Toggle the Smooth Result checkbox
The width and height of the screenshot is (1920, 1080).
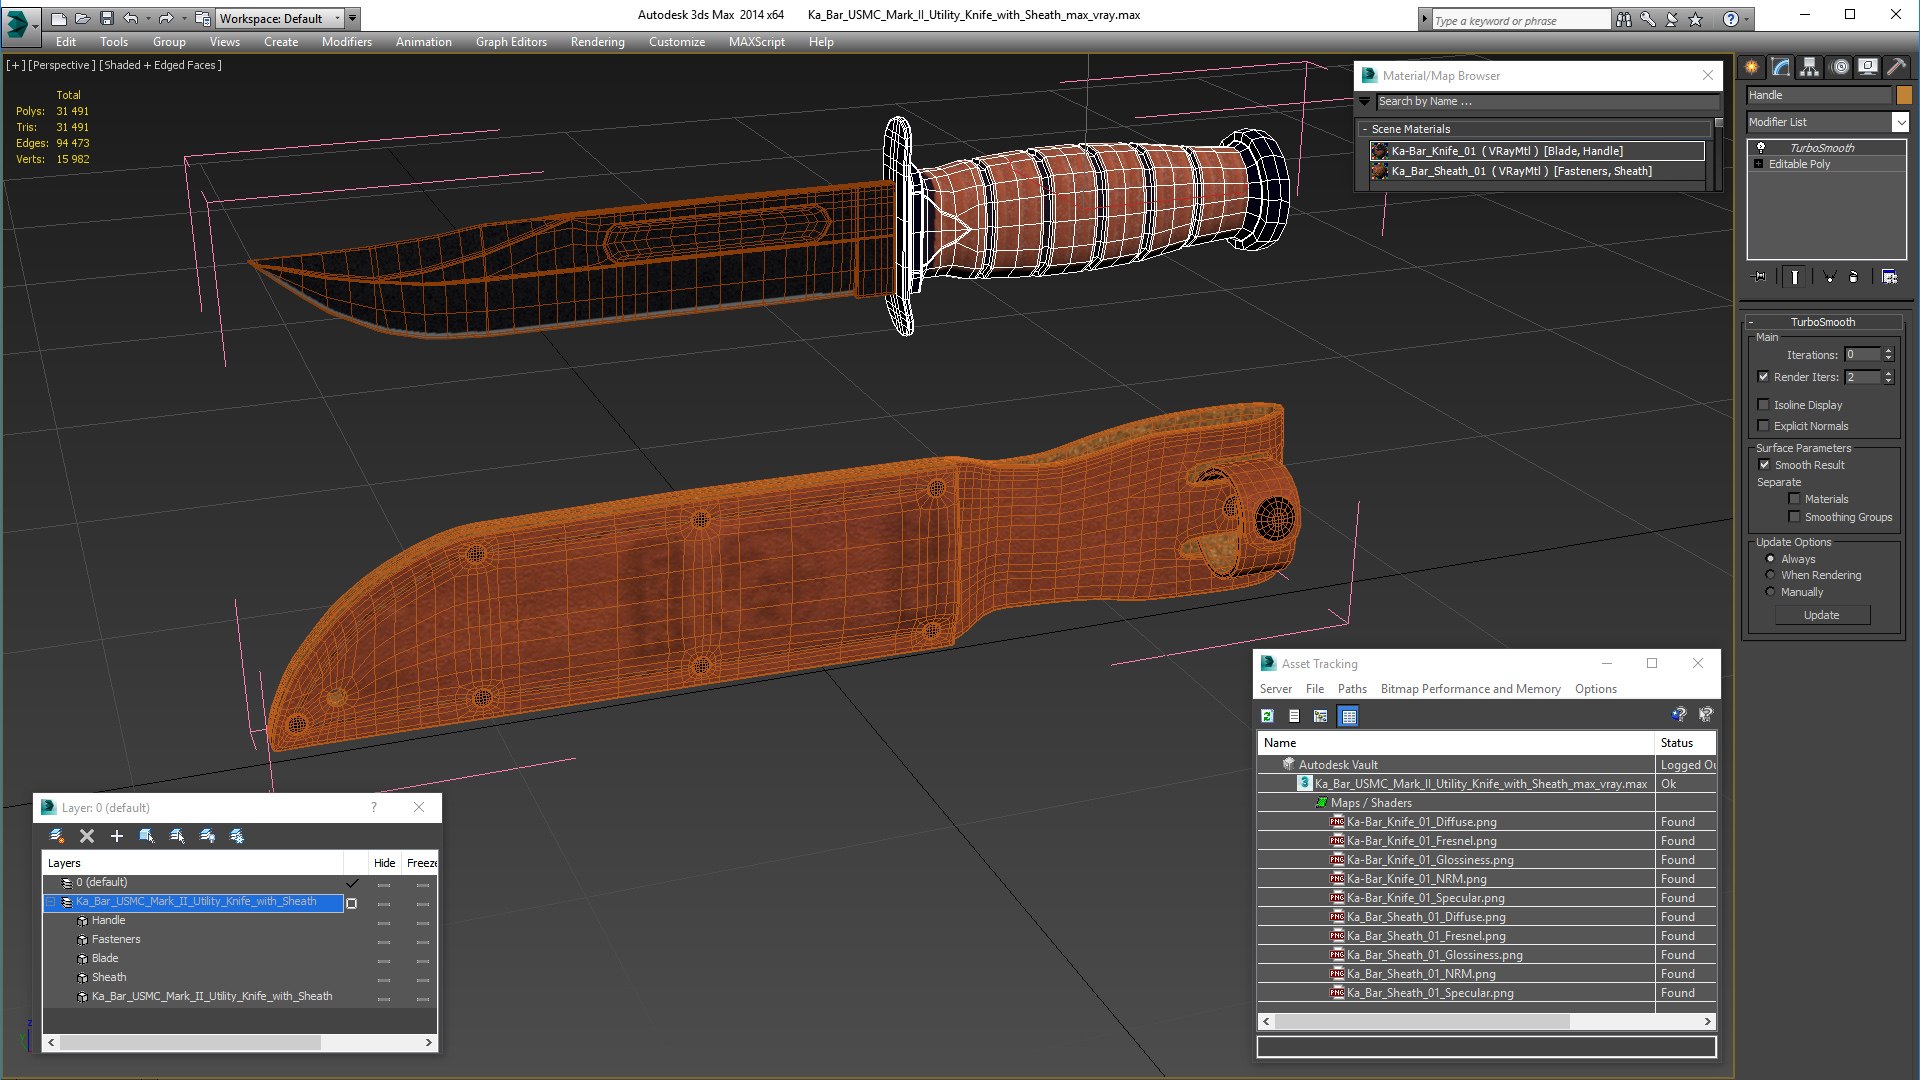(1765, 465)
